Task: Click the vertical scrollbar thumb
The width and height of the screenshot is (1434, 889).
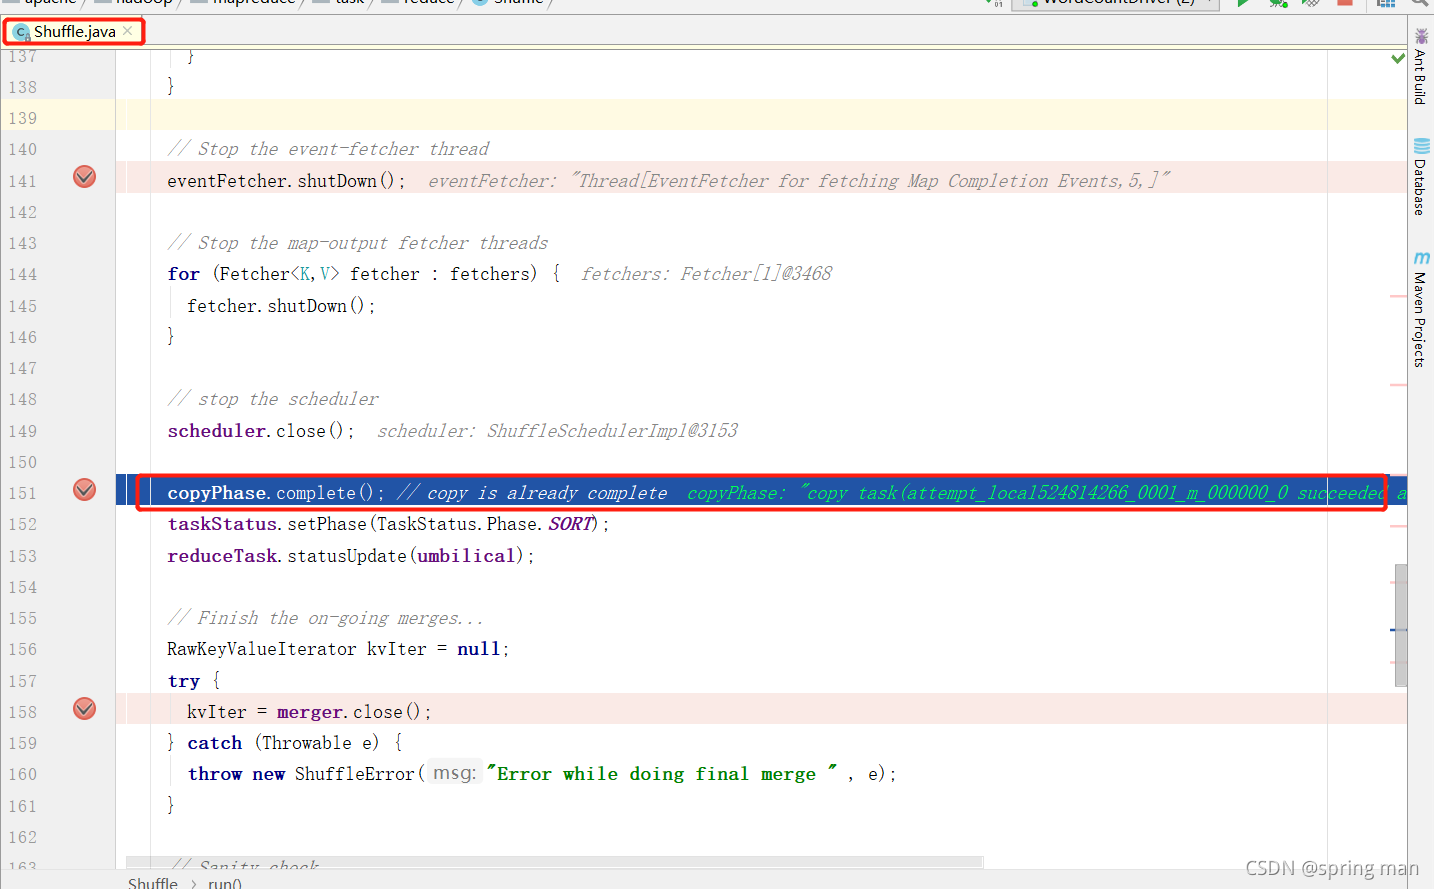Action: coord(1401,625)
